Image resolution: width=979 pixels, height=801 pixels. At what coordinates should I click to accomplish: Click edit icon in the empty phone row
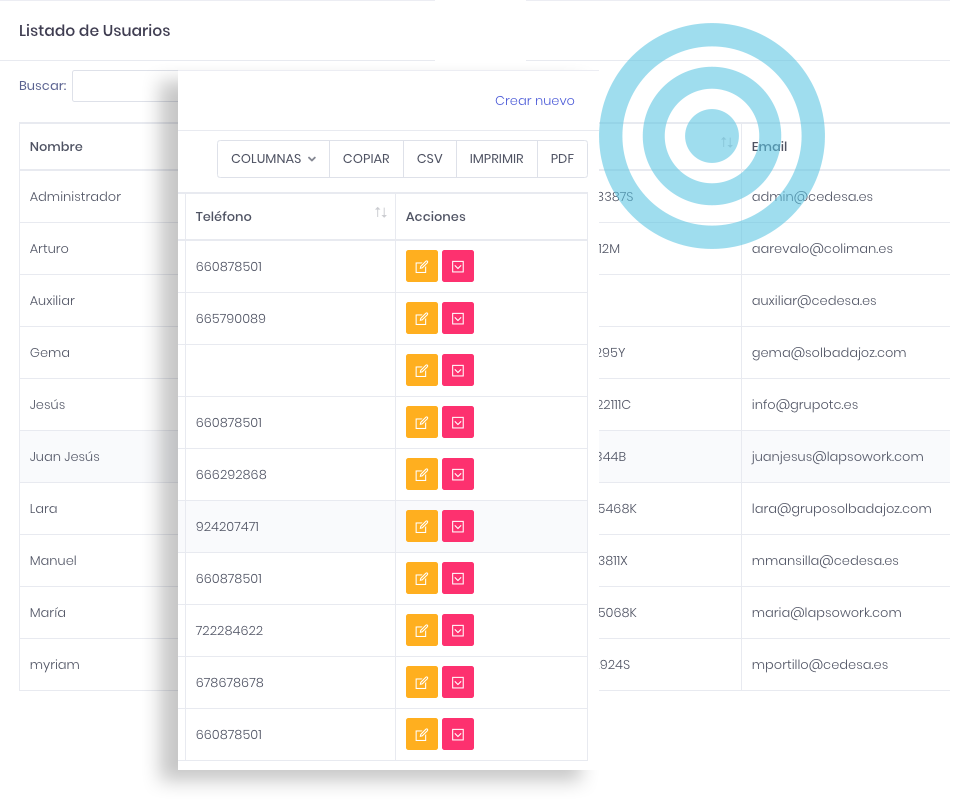pyautogui.click(x=421, y=371)
